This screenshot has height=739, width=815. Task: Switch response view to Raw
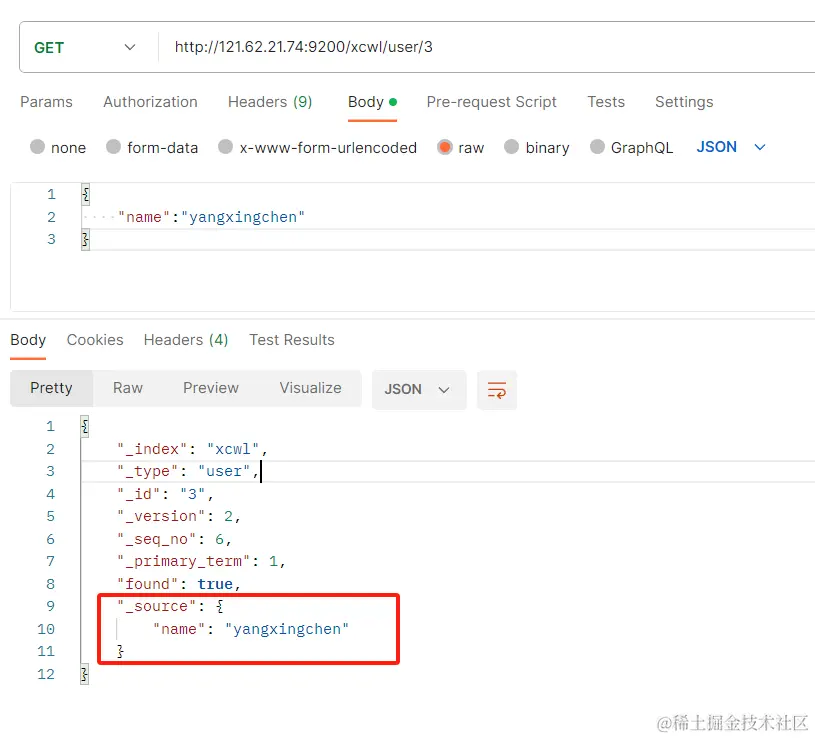pyautogui.click(x=128, y=388)
